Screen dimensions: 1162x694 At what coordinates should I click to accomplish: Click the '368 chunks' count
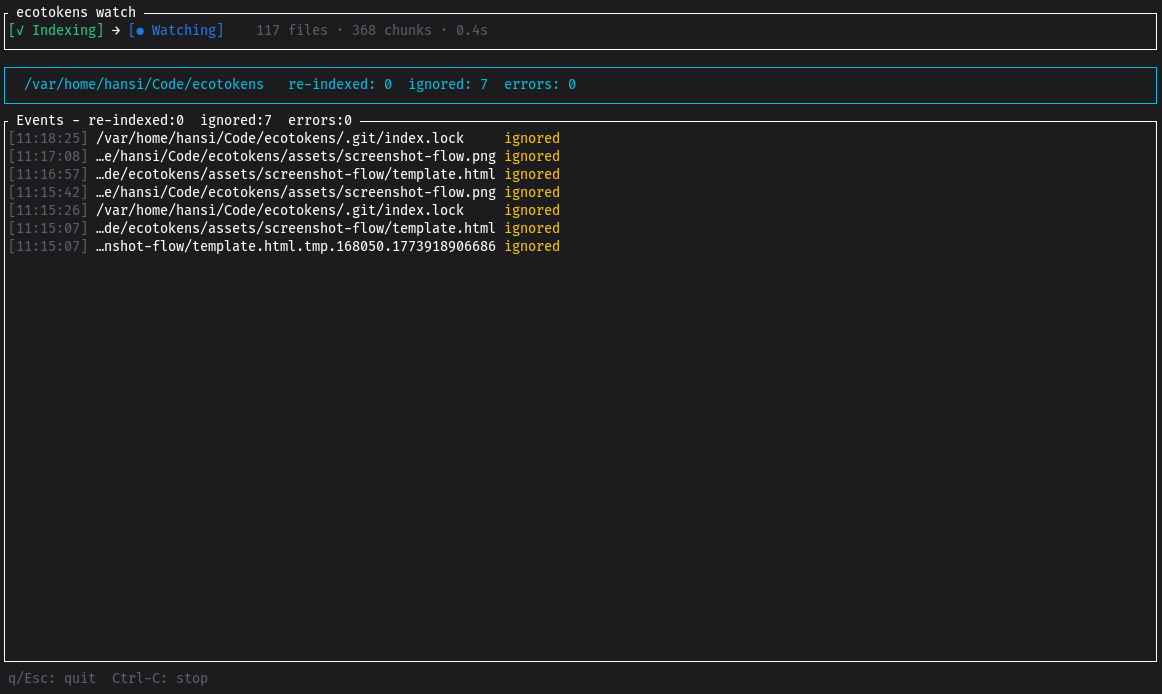coord(392,30)
